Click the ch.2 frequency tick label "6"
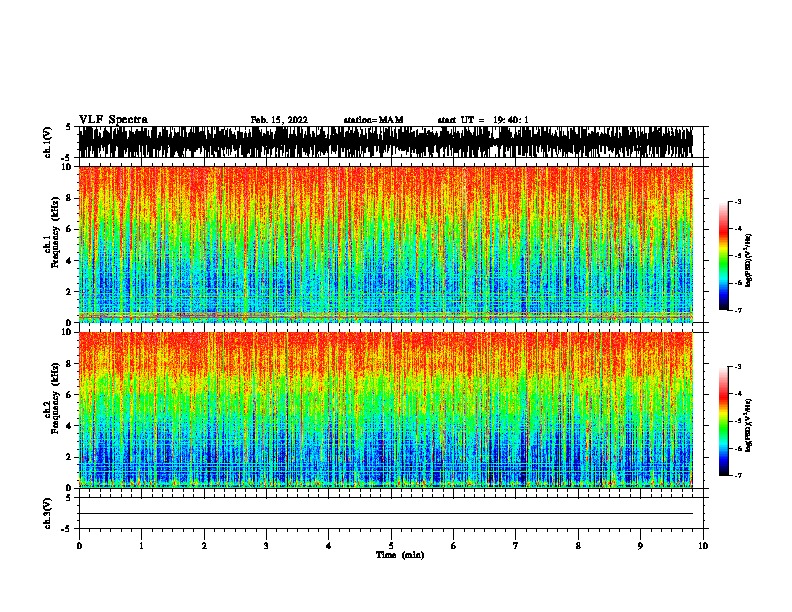Screen dimensions: 792x612 point(69,394)
